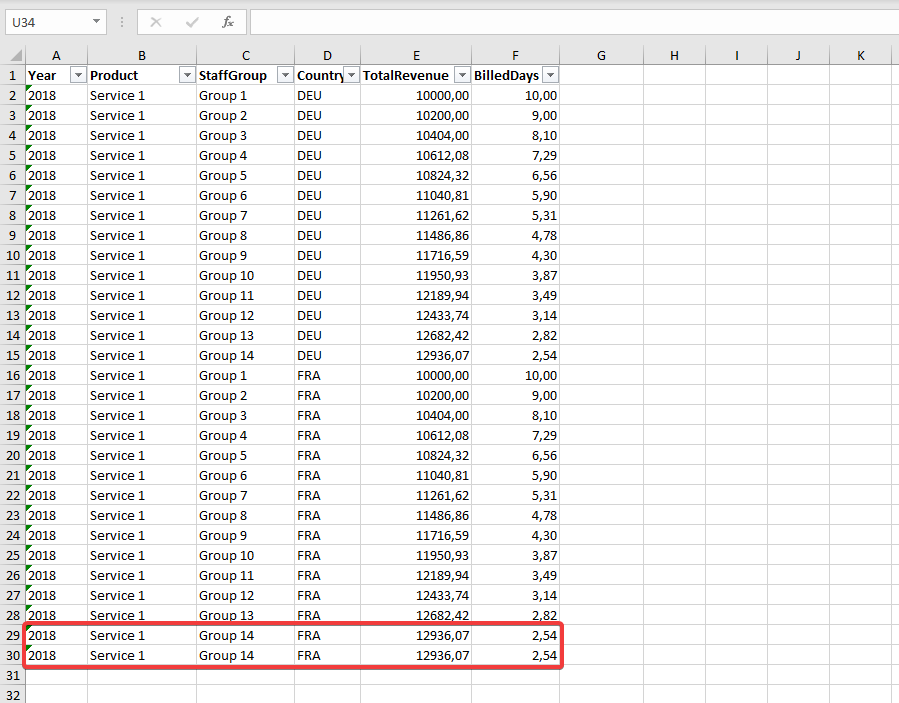Click inside the Name Box showing U34
Viewport: 899px width, 703px height.
coord(45,22)
